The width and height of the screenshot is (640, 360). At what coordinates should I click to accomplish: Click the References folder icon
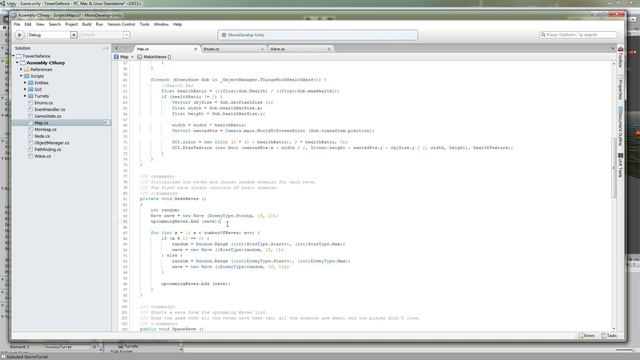27,69
